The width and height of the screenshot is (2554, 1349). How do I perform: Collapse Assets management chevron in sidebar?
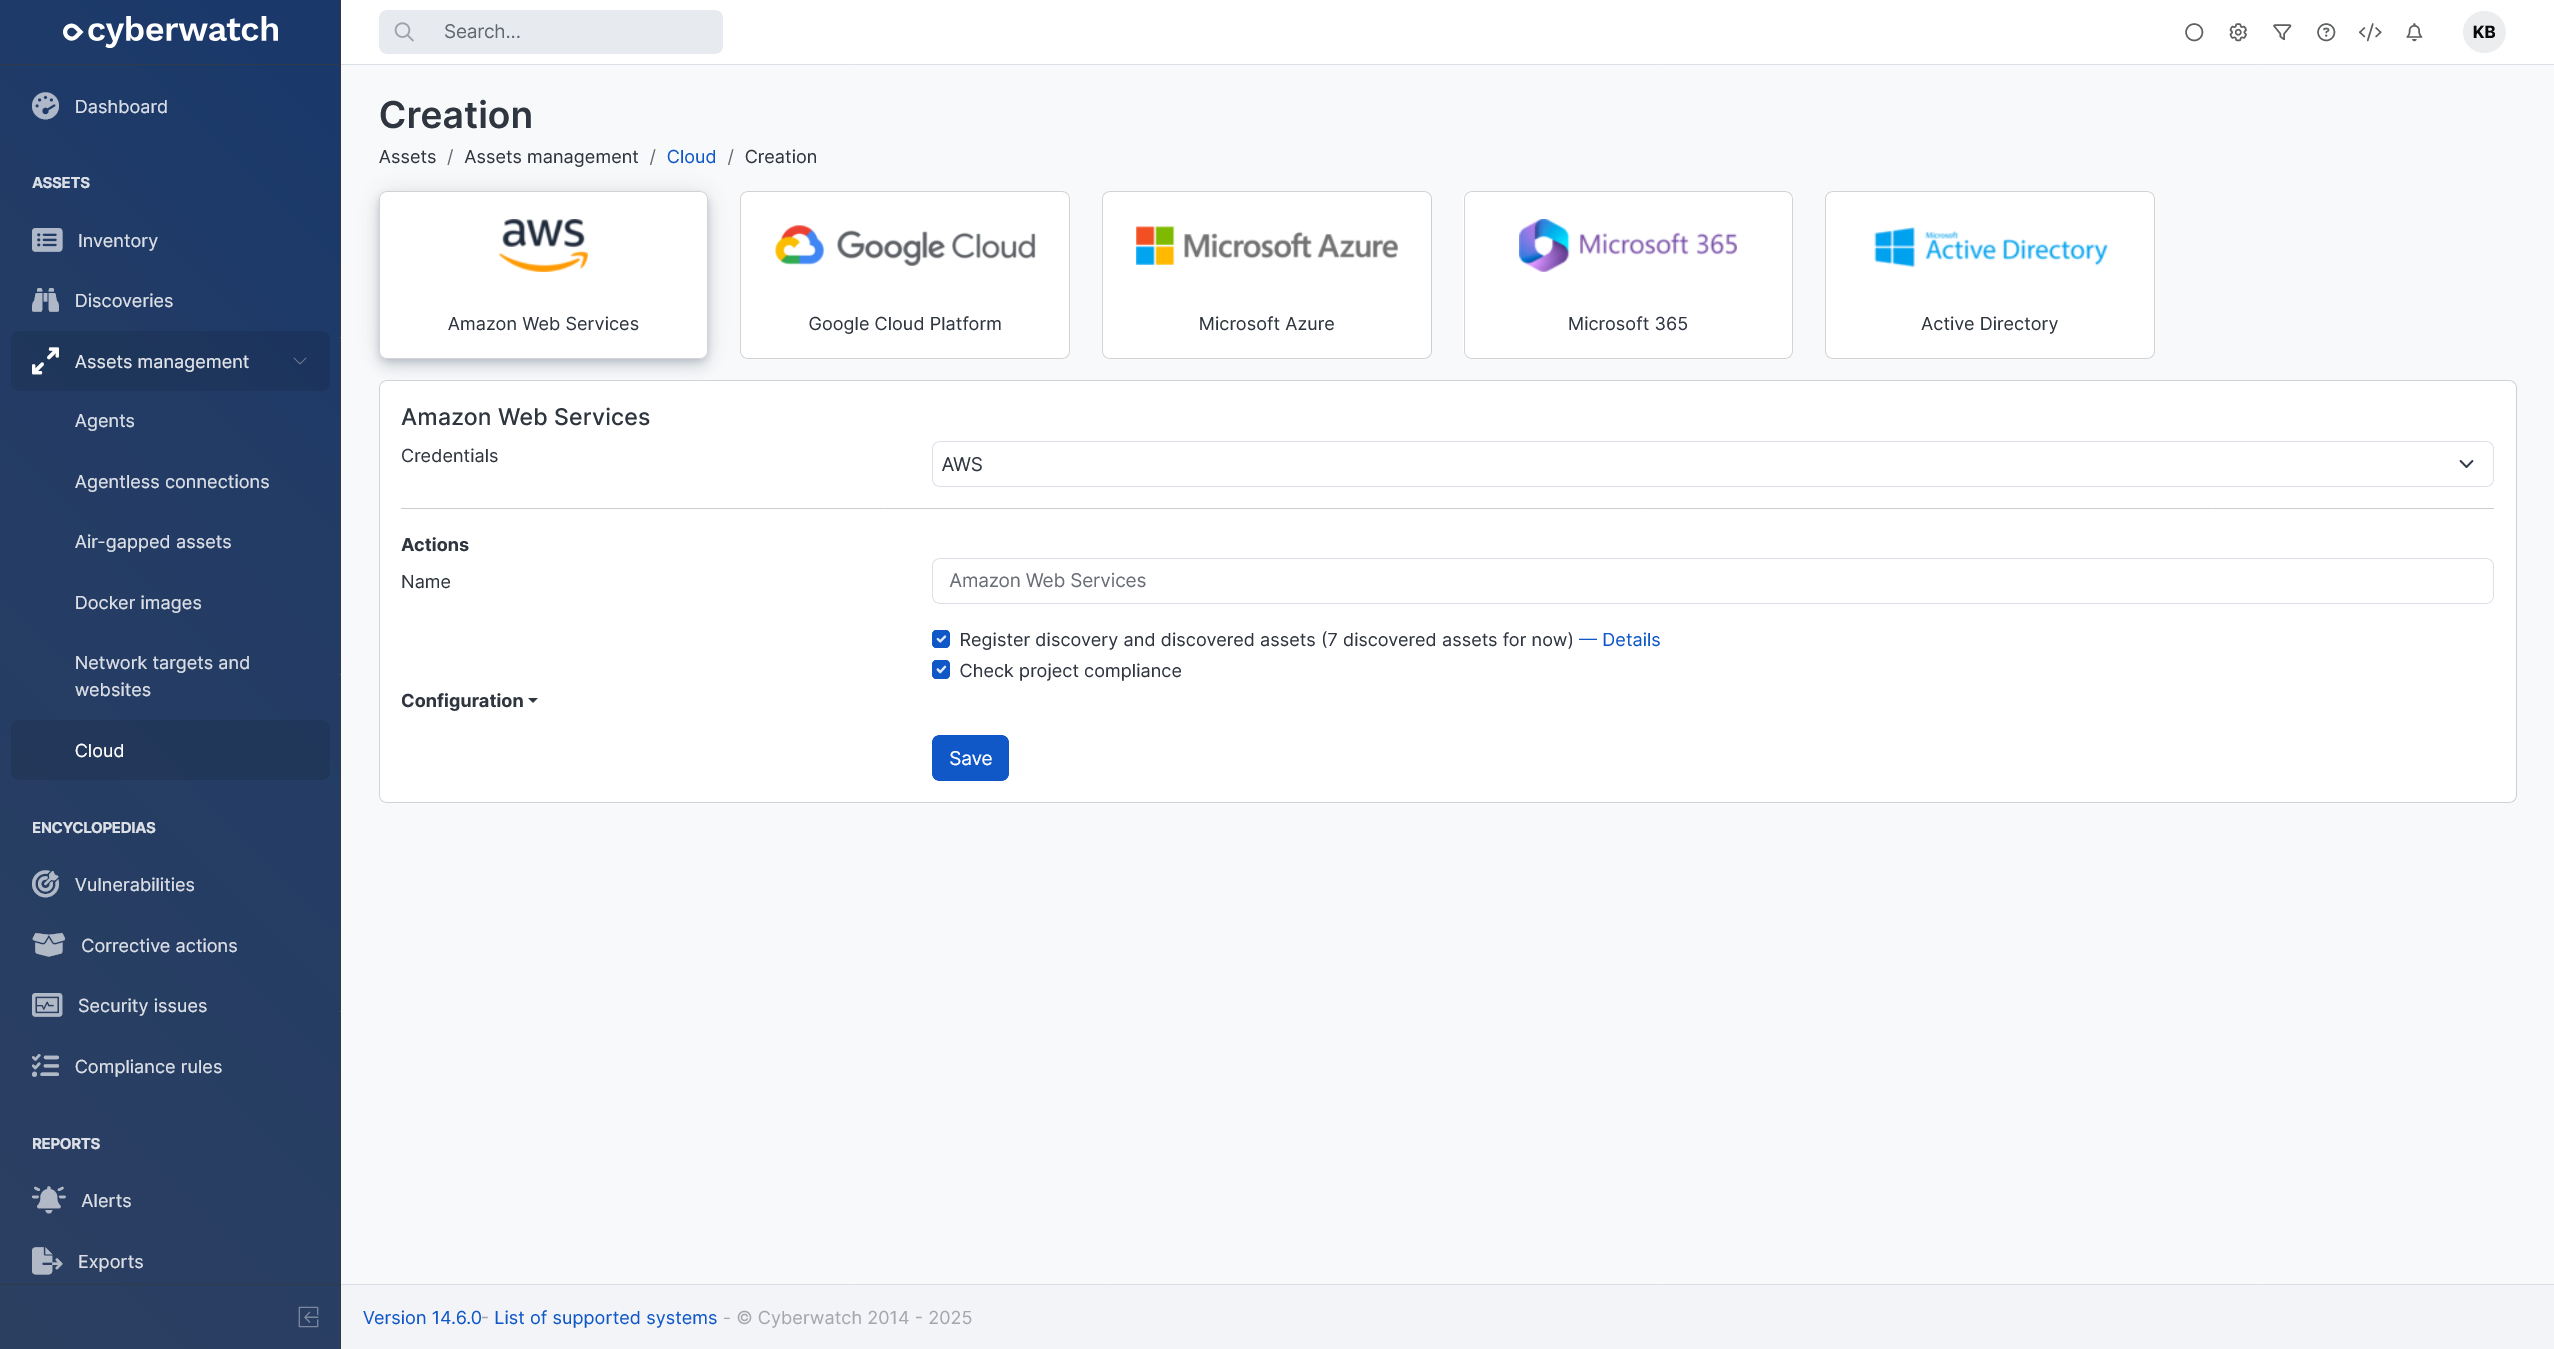[300, 361]
